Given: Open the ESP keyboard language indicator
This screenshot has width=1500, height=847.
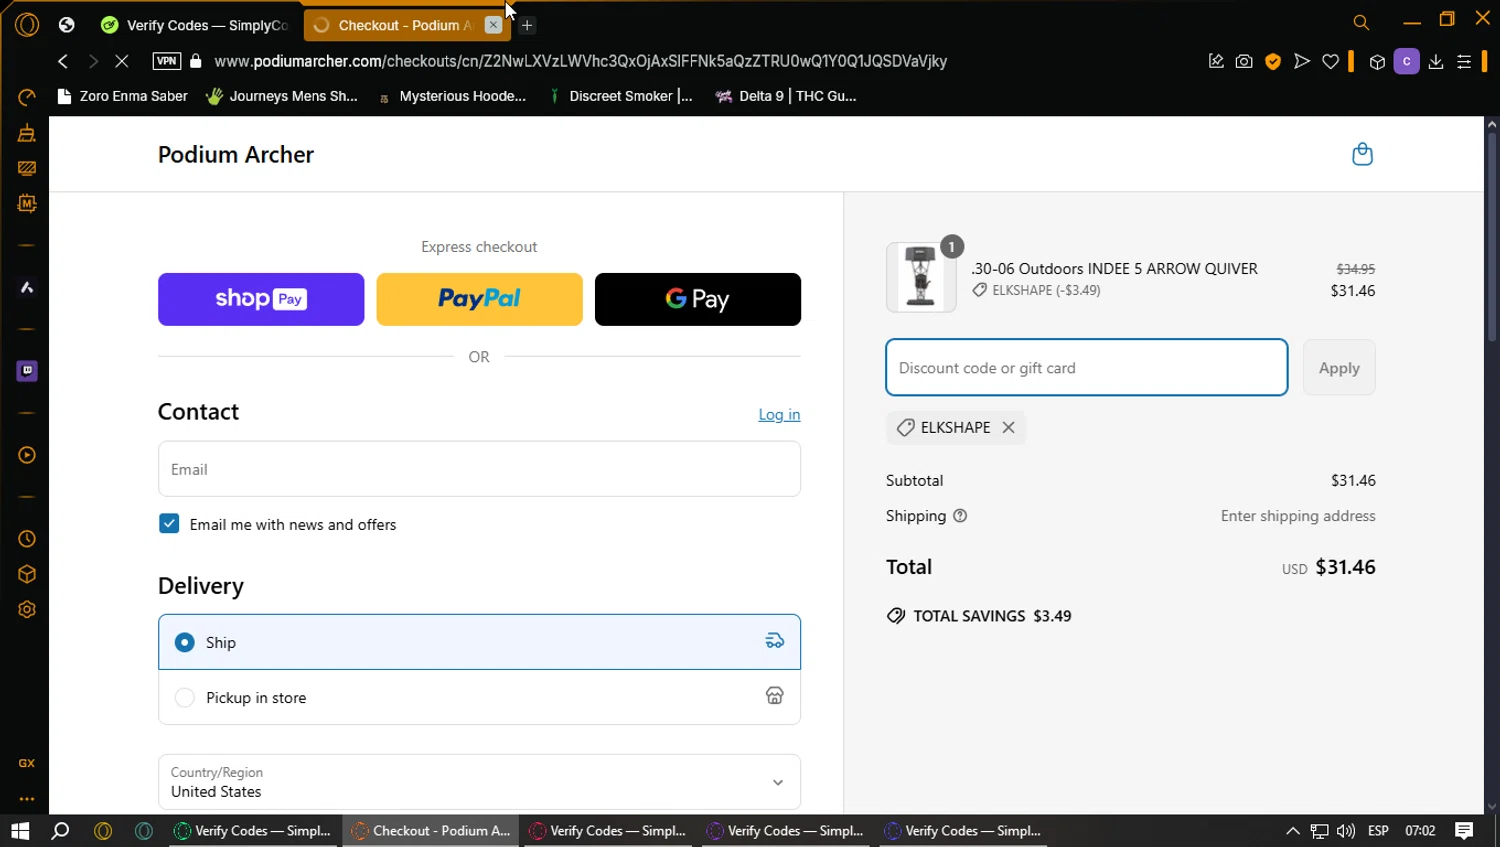Looking at the screenshot, I should point(1378,831).
